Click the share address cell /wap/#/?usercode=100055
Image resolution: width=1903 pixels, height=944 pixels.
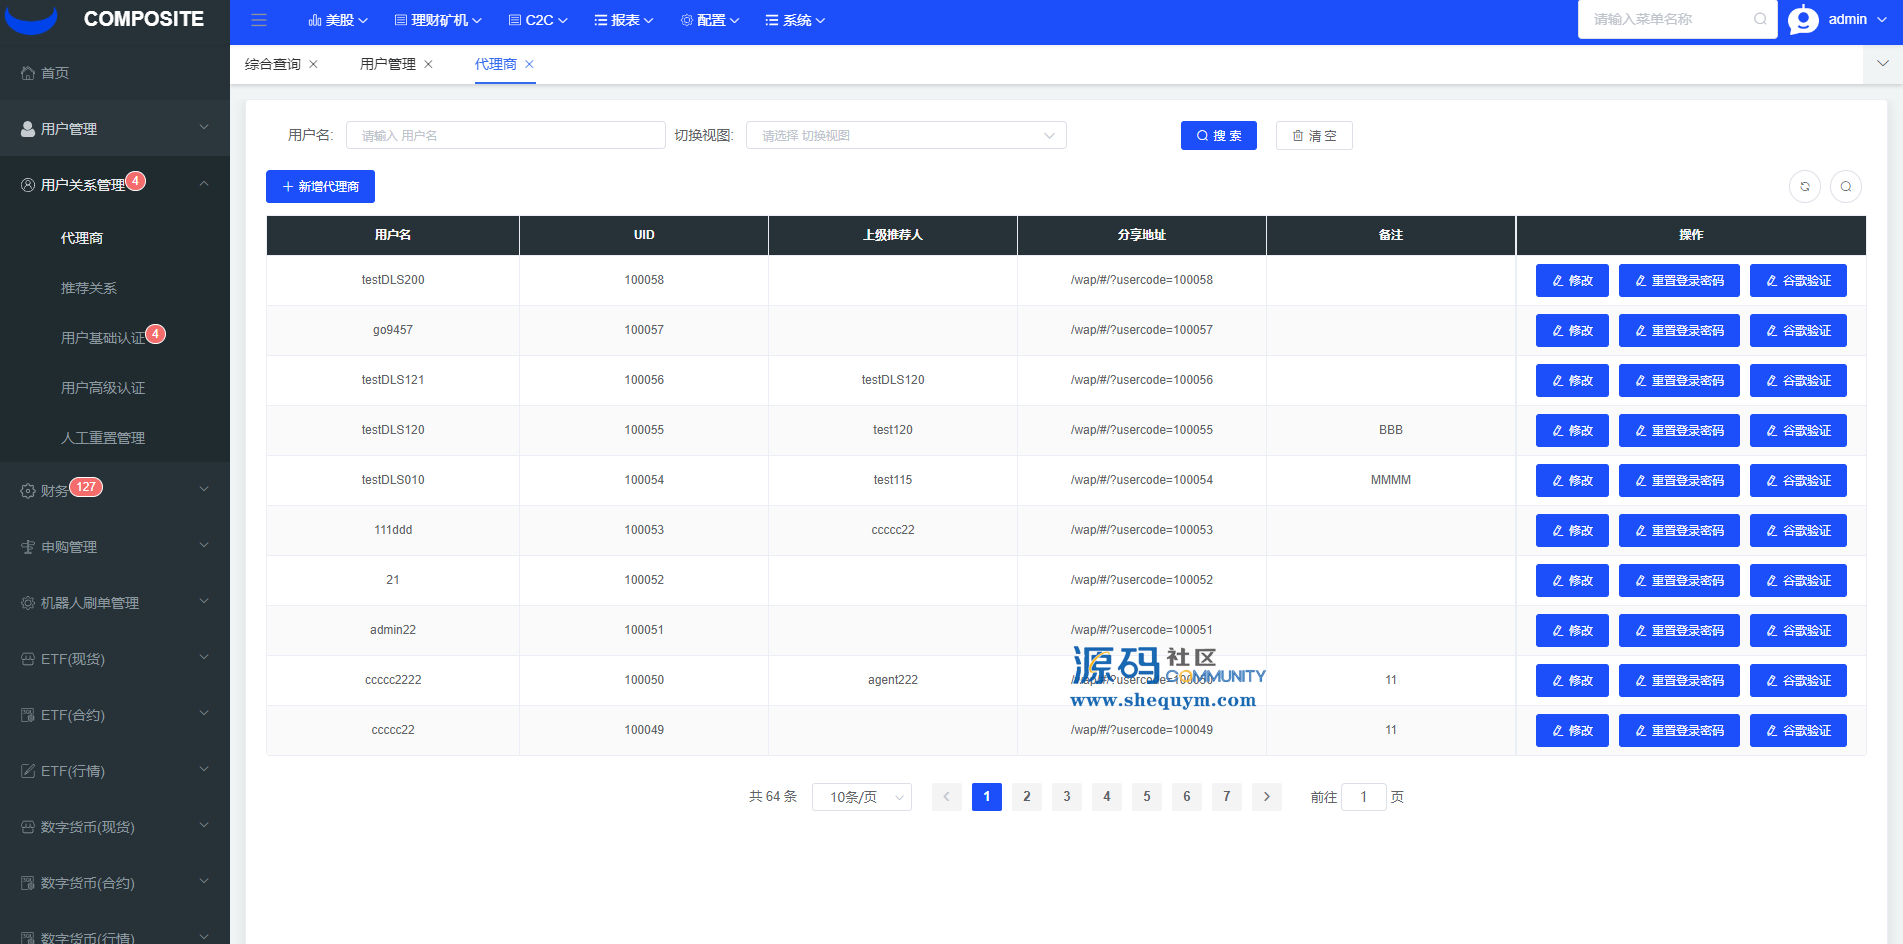[1142, 430]
